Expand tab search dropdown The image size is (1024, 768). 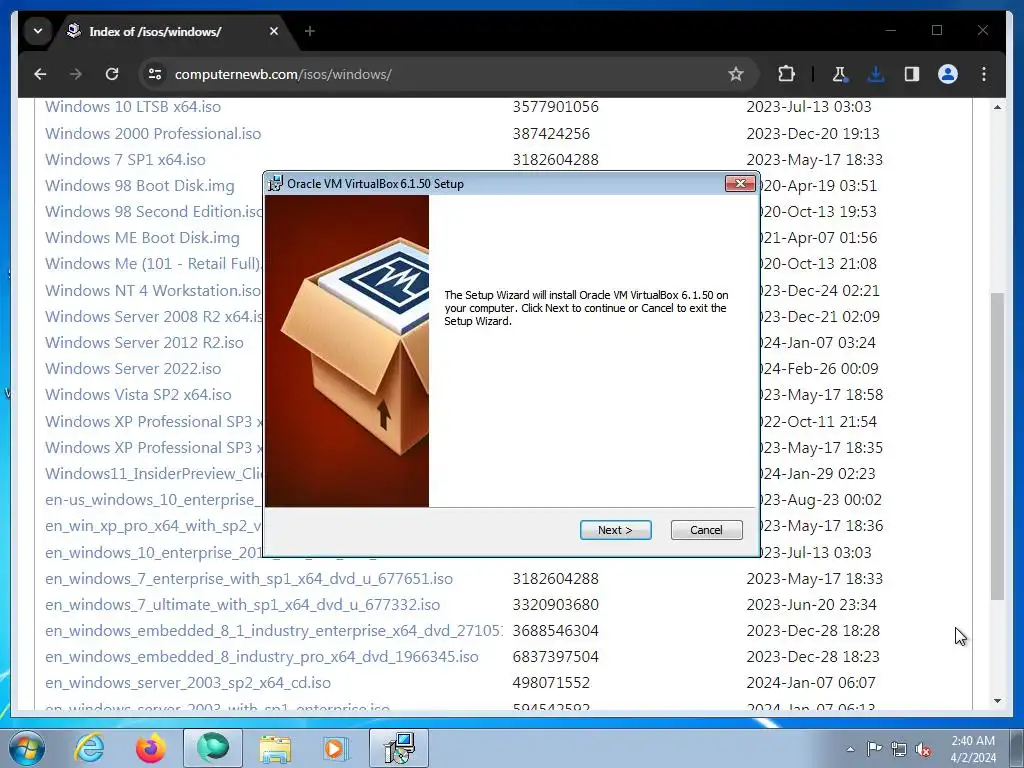38,31
